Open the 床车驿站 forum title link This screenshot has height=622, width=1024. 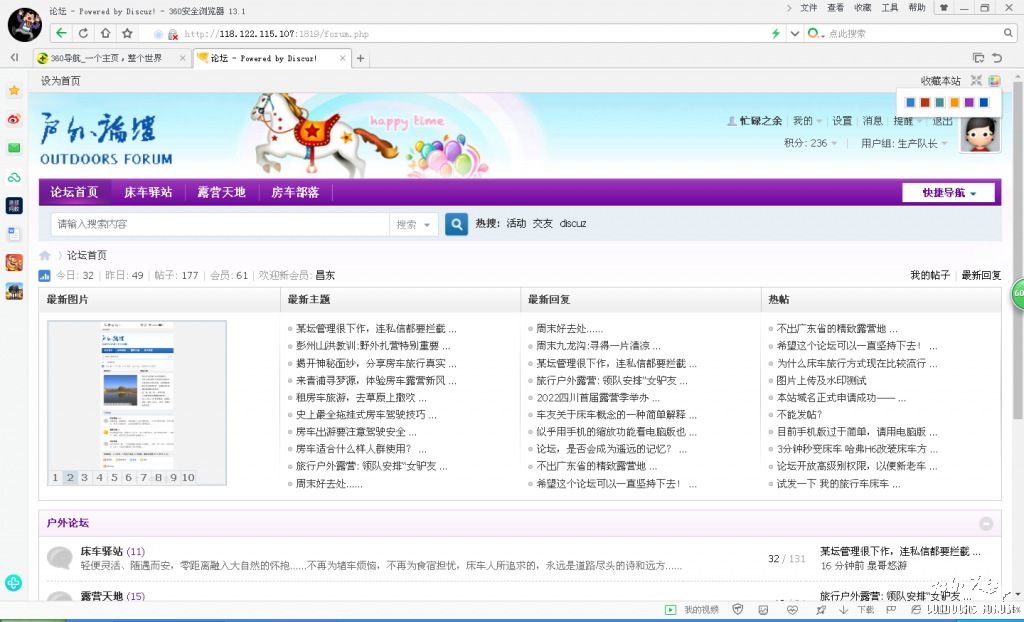[101, 551]
